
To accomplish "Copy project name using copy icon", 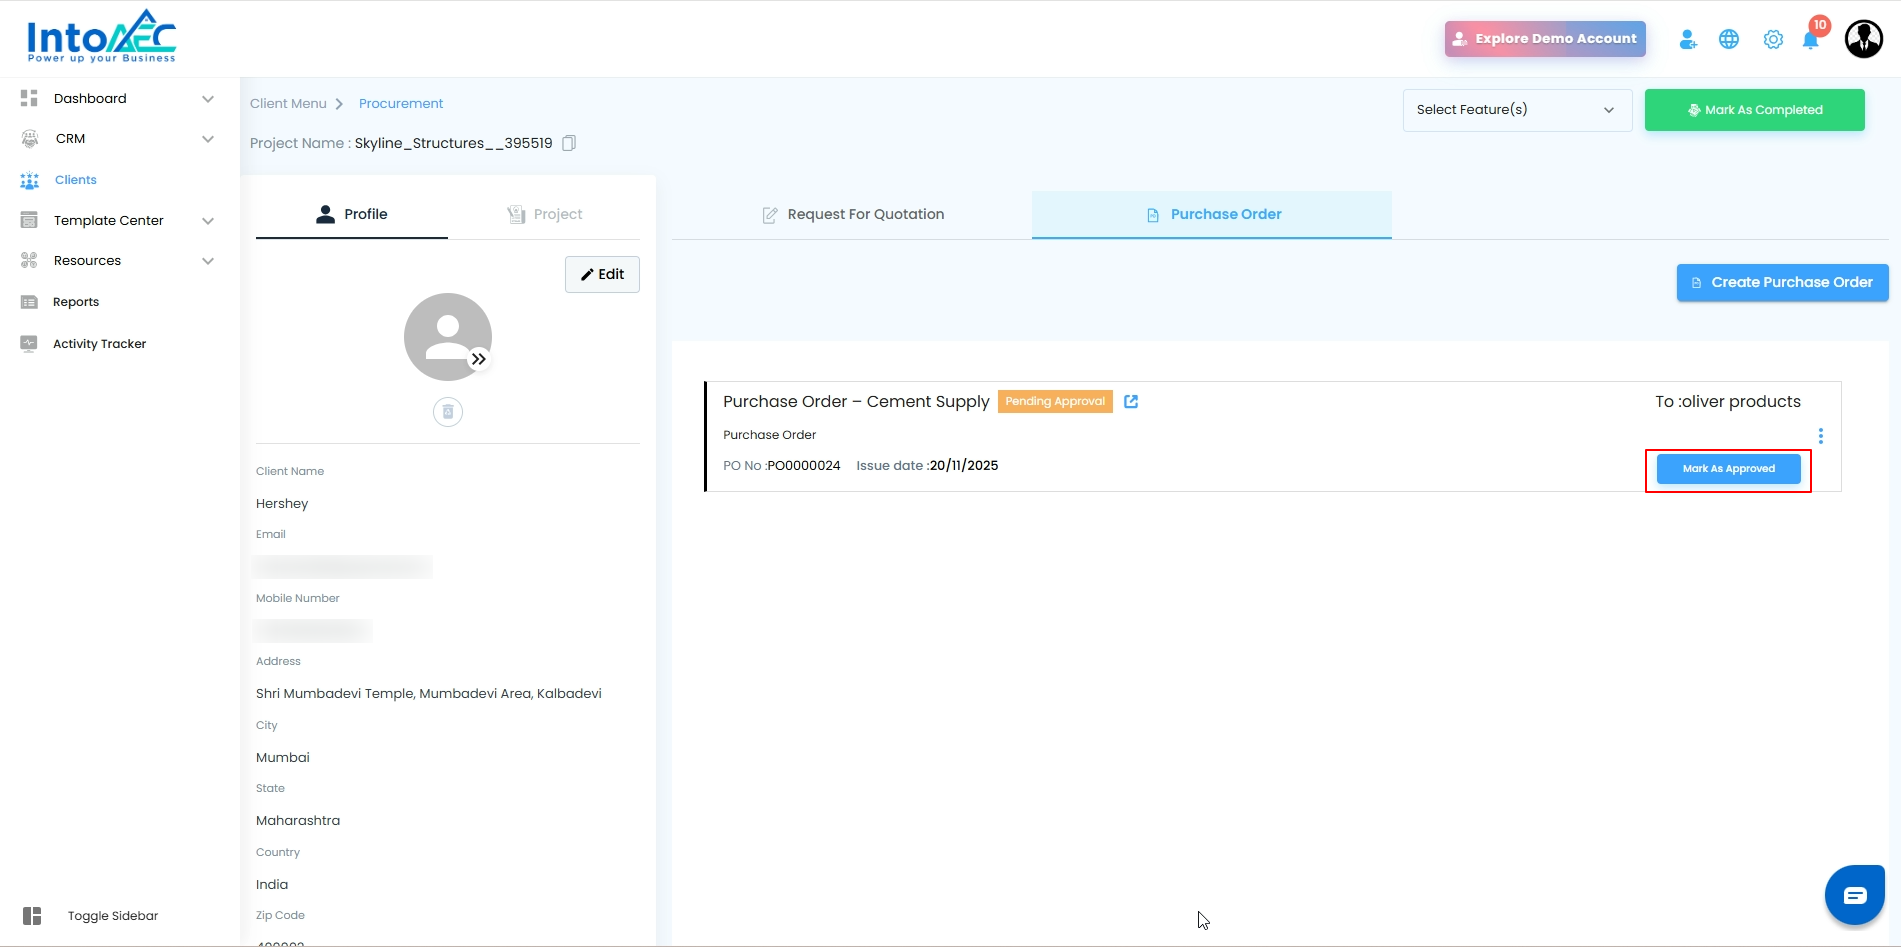I will pos(569,143).
